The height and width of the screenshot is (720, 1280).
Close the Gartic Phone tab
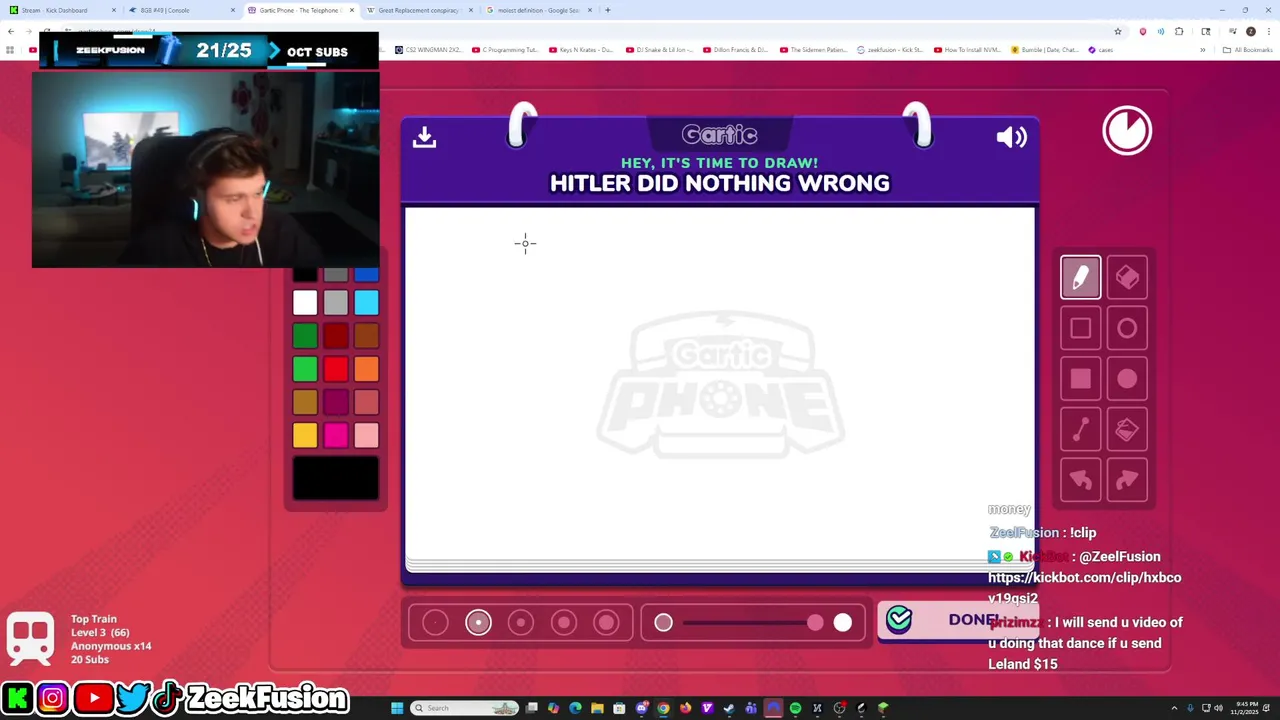(352, 10)
